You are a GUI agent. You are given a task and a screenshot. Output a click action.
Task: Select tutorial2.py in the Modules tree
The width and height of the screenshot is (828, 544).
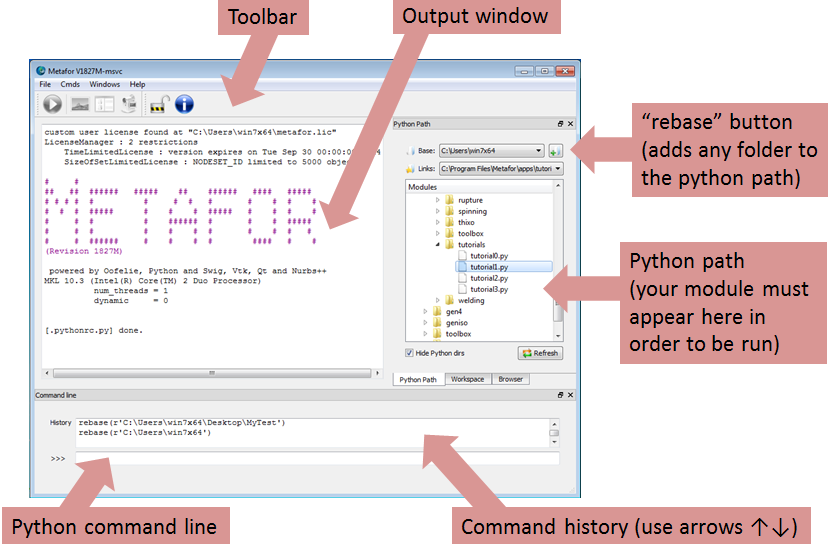[489, 278]
